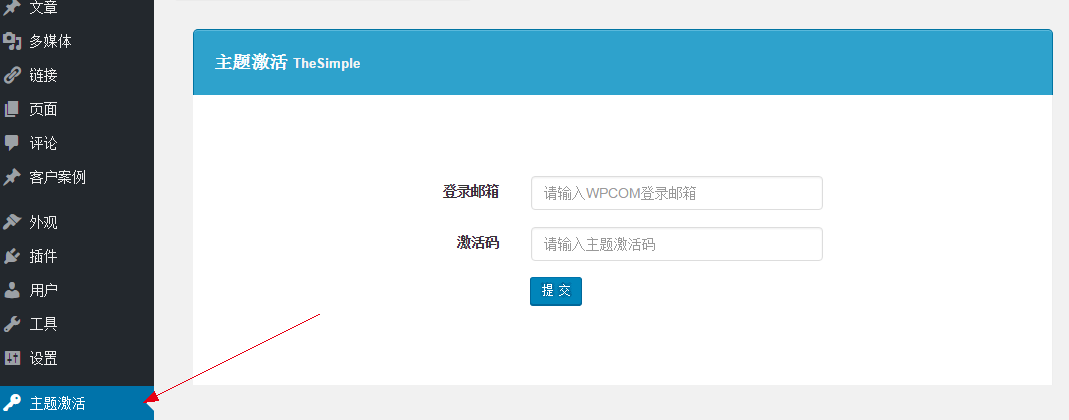Image resolution: width=1069 pixels, height=420 pixels.
Task: Click the plug icon for 插件
Action: coord(12,256)
